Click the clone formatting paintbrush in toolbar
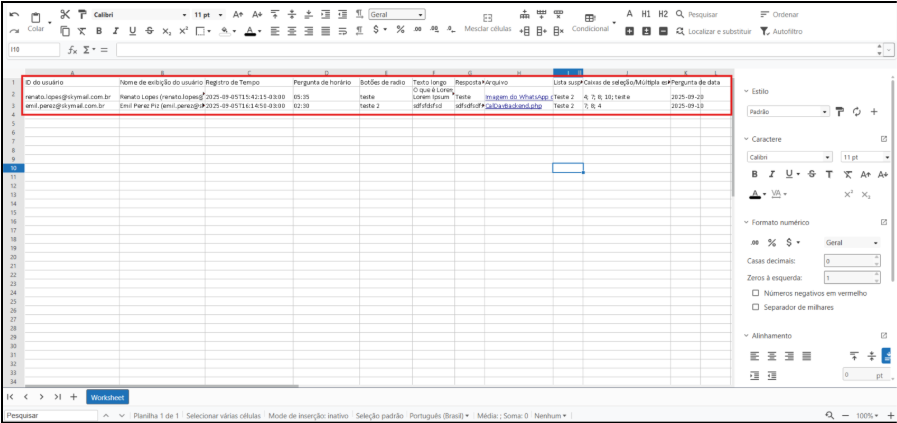 pyautogui.click(x=80, y=15)
